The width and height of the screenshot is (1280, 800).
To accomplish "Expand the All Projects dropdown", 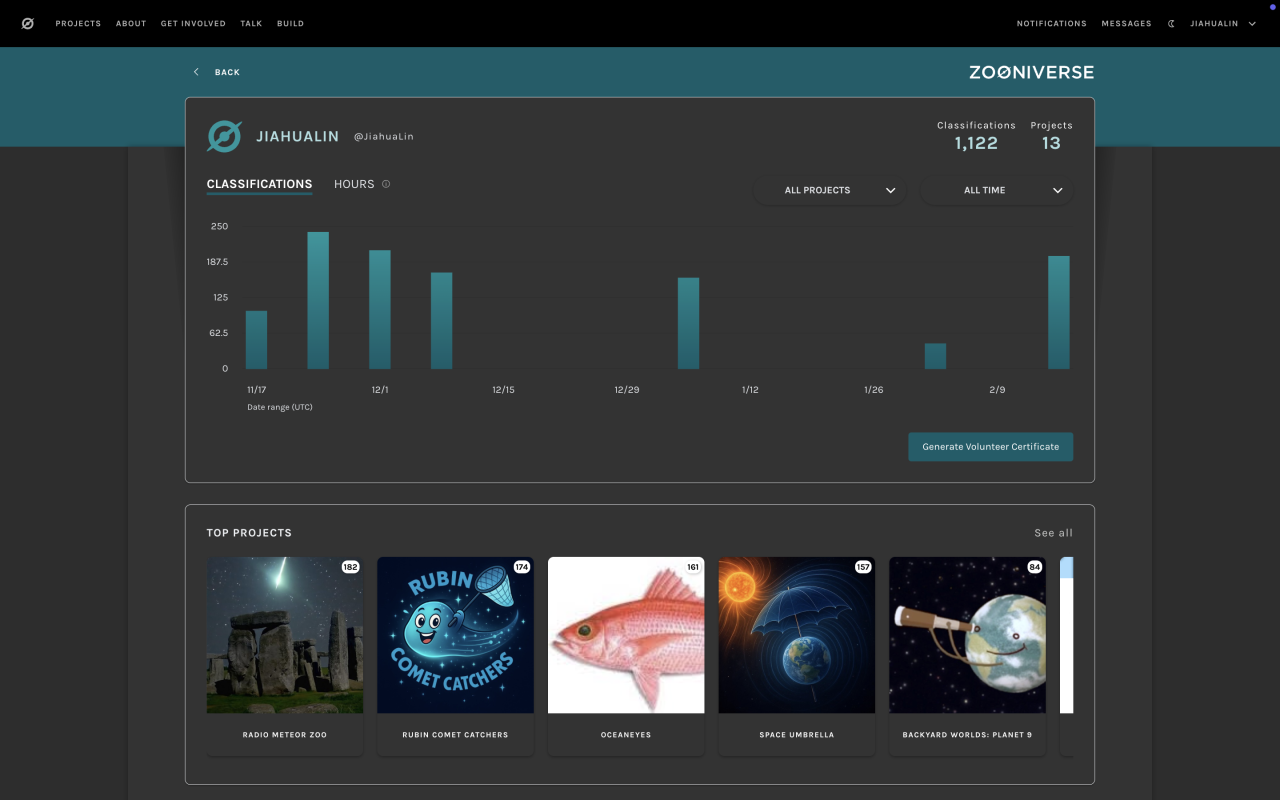I will point(830,190).
